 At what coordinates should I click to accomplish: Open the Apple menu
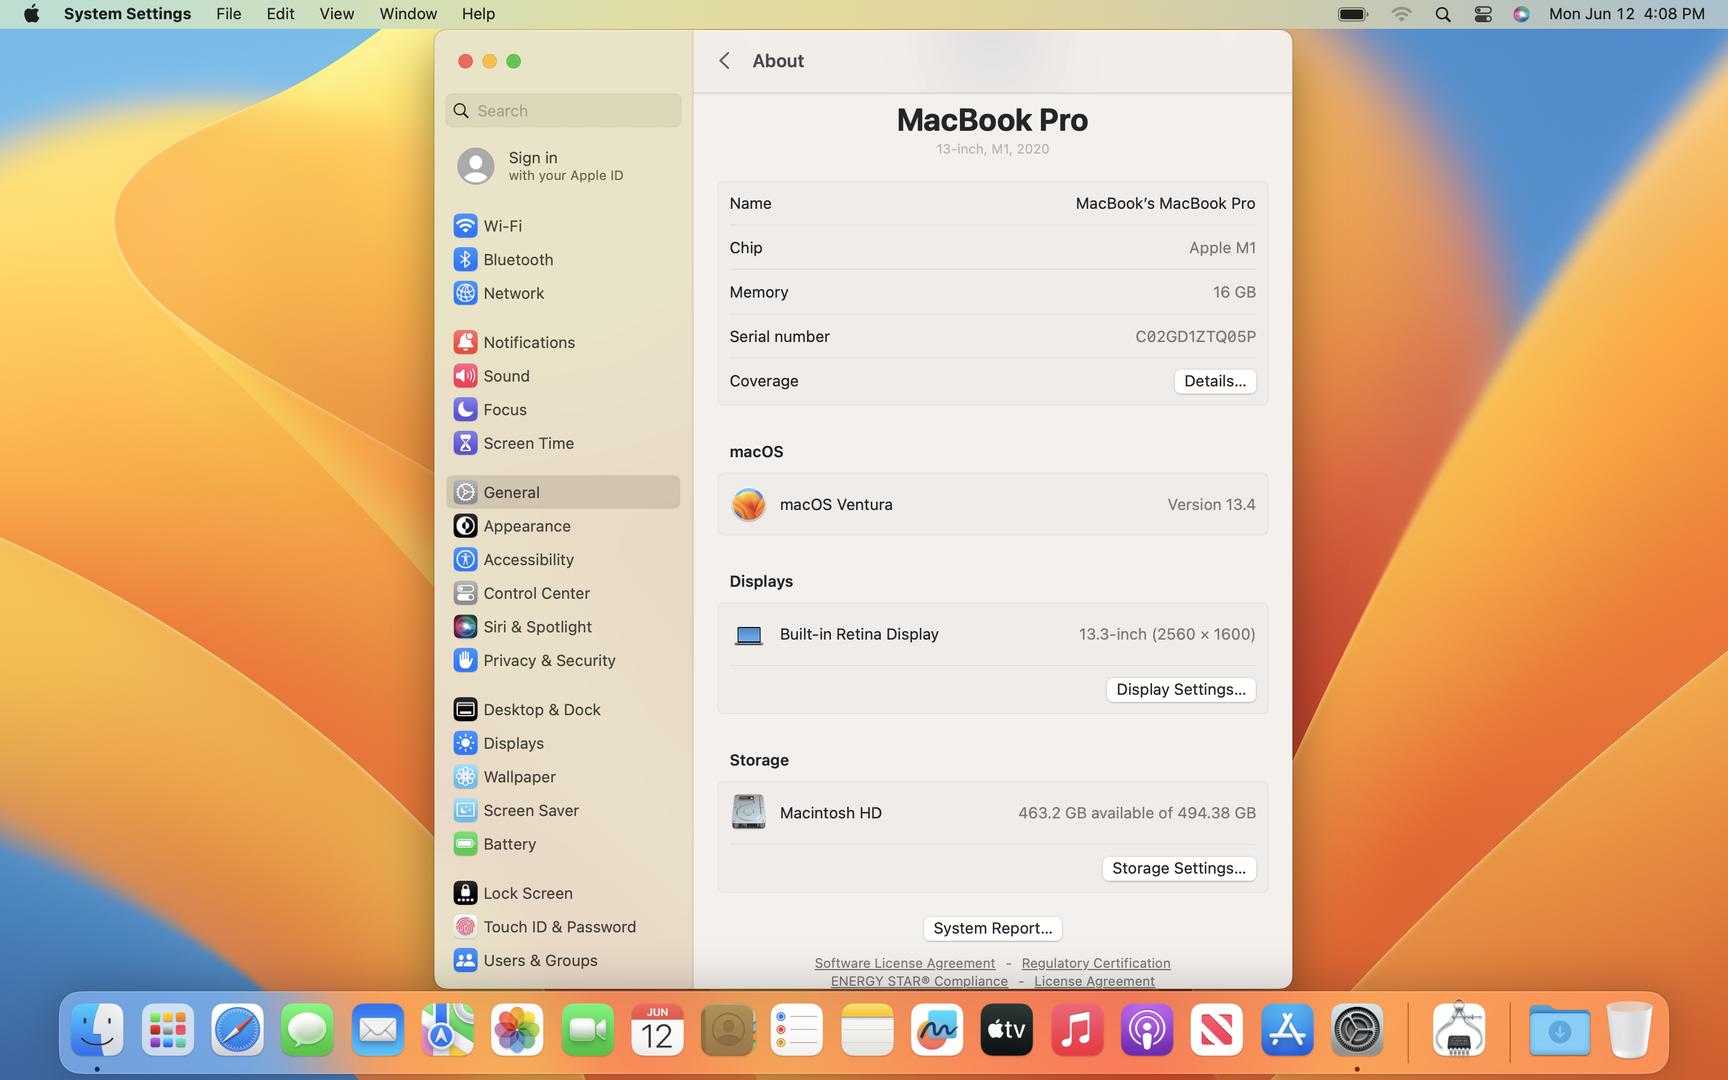click(31, 14)
